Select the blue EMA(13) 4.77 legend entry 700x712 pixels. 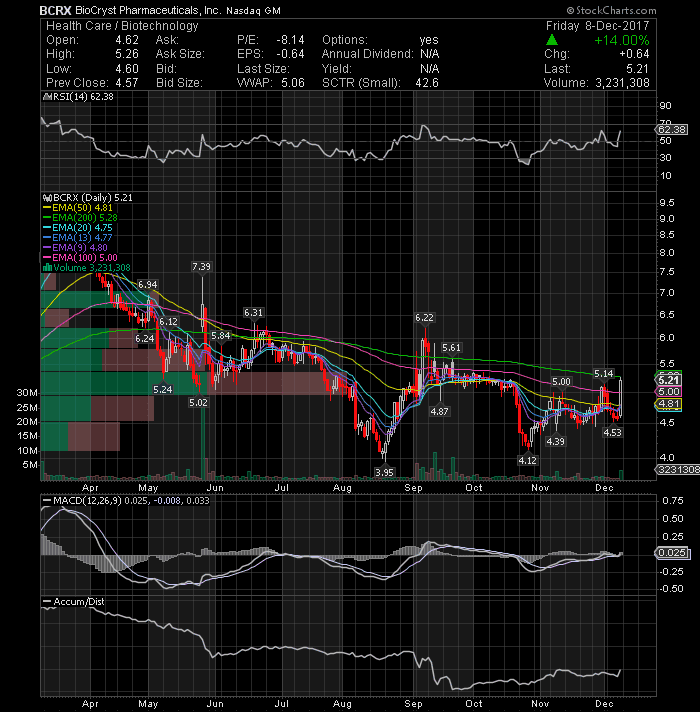78,238
